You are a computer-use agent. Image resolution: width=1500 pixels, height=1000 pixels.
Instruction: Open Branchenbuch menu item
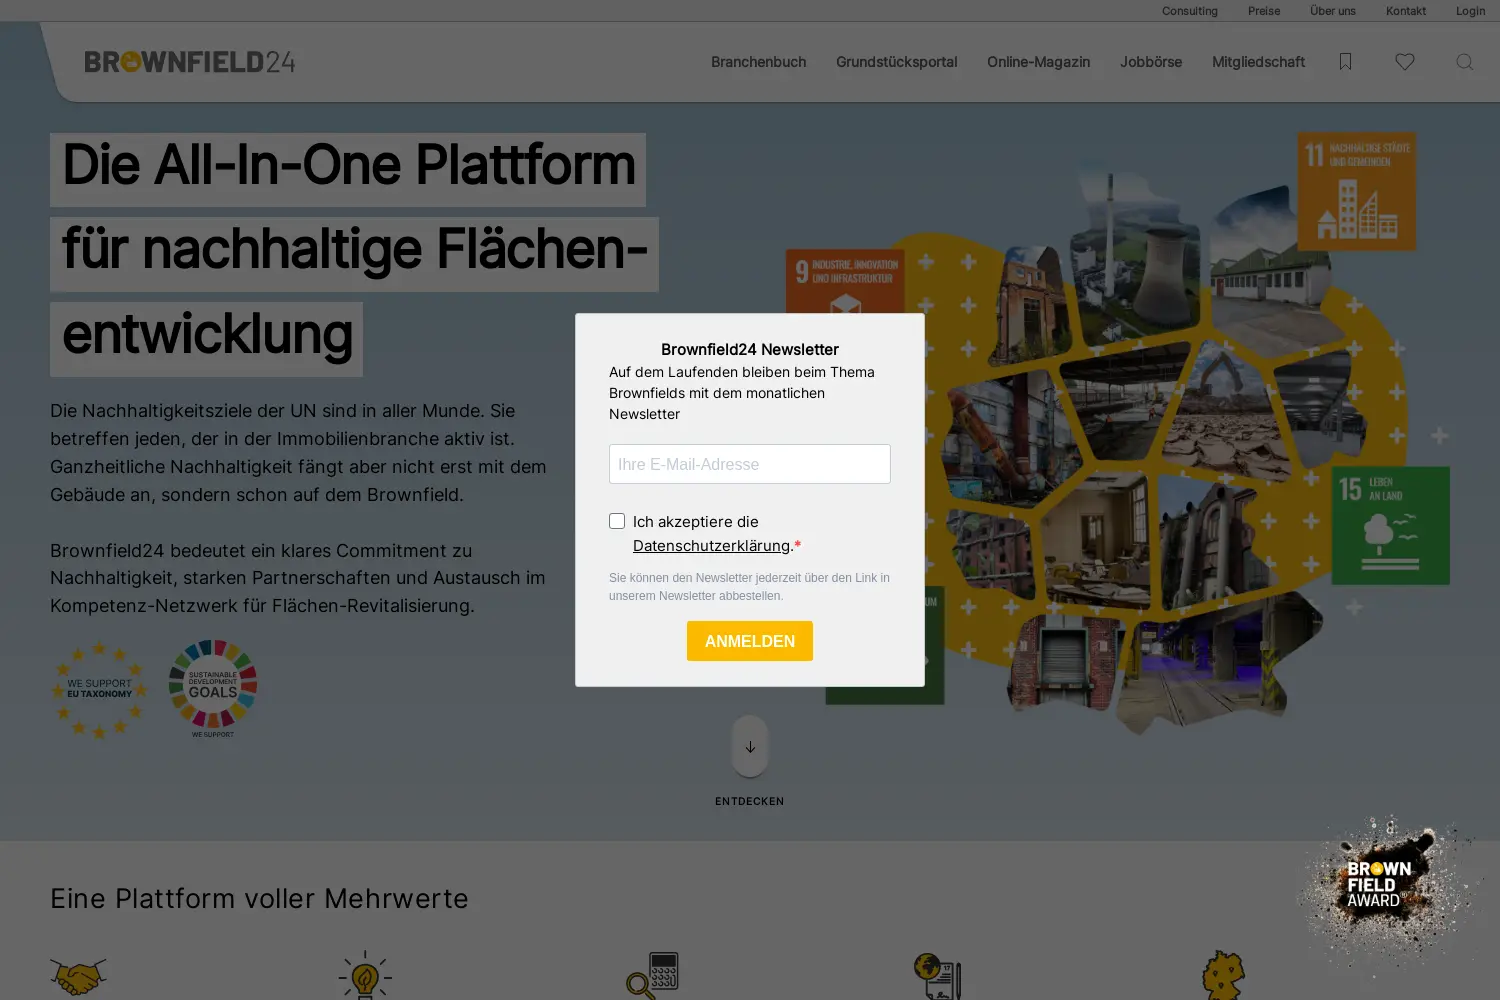coord(759,62)
